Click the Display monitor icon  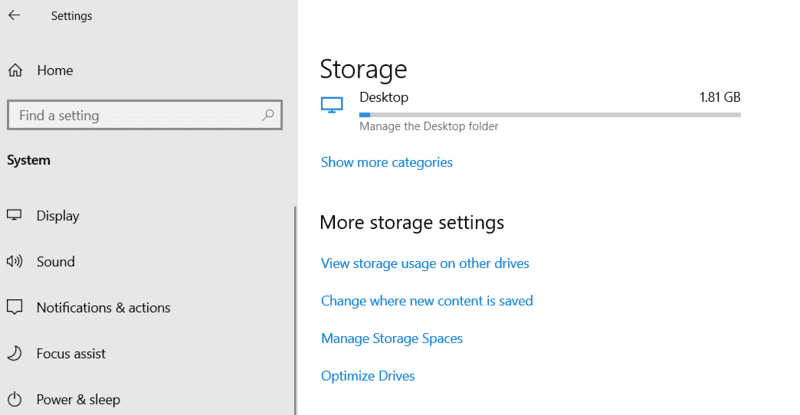(15, 216)
